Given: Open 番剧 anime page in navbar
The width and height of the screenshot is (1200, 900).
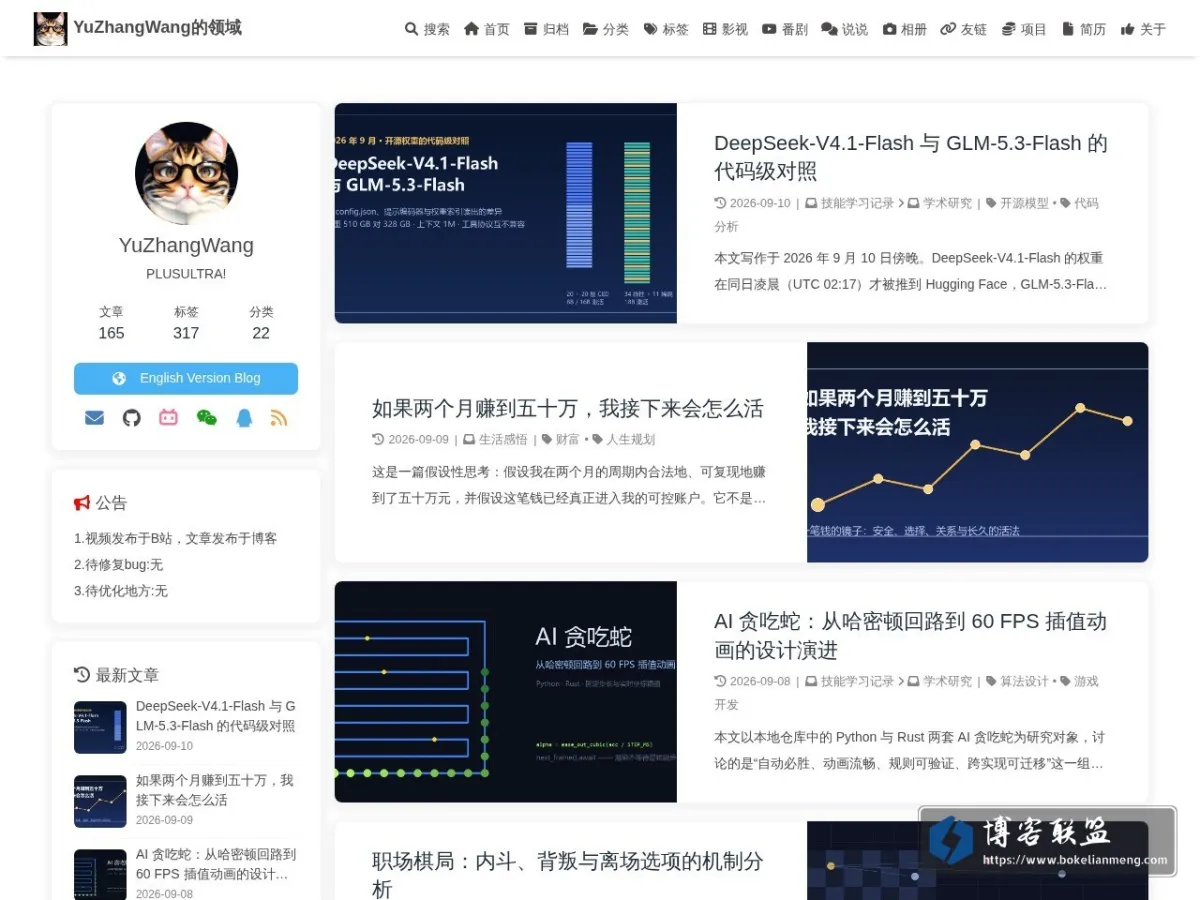Looking at the screenshot, I should tap(785, 29).
